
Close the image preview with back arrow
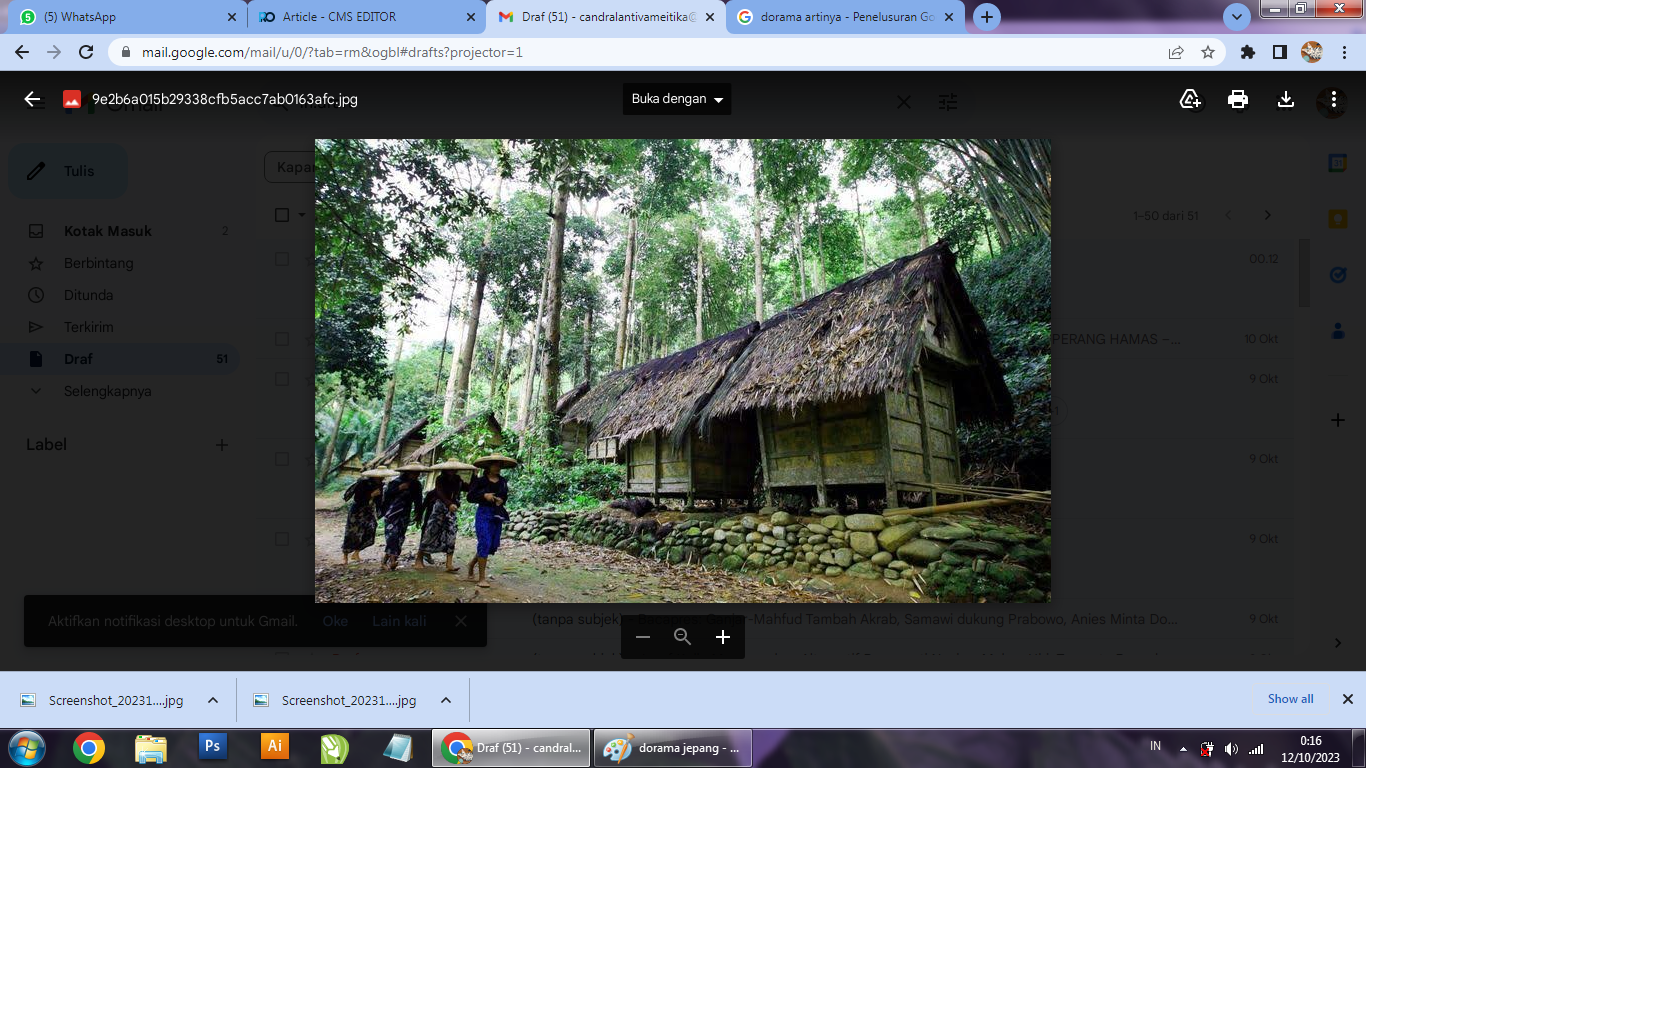tap(32, 99)
